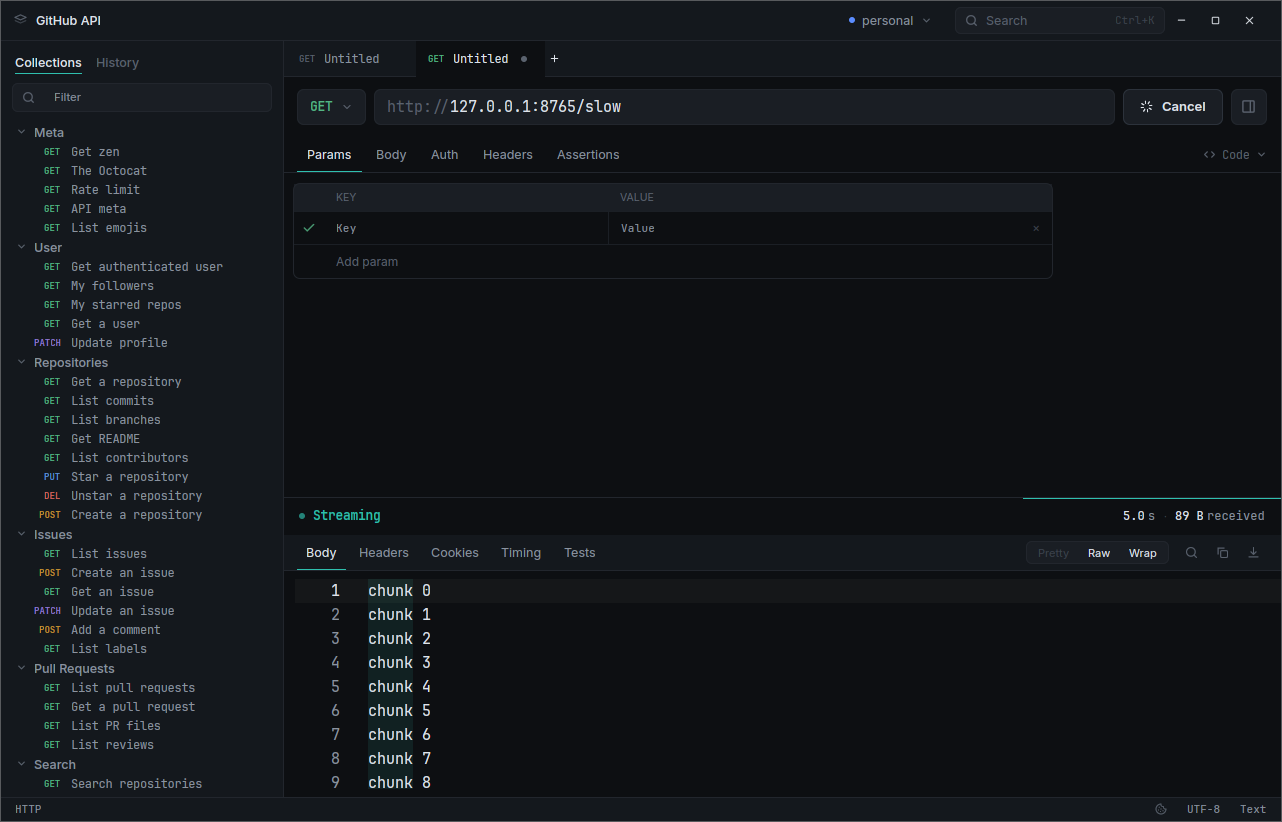Select the Params tab

coord(329,155)
